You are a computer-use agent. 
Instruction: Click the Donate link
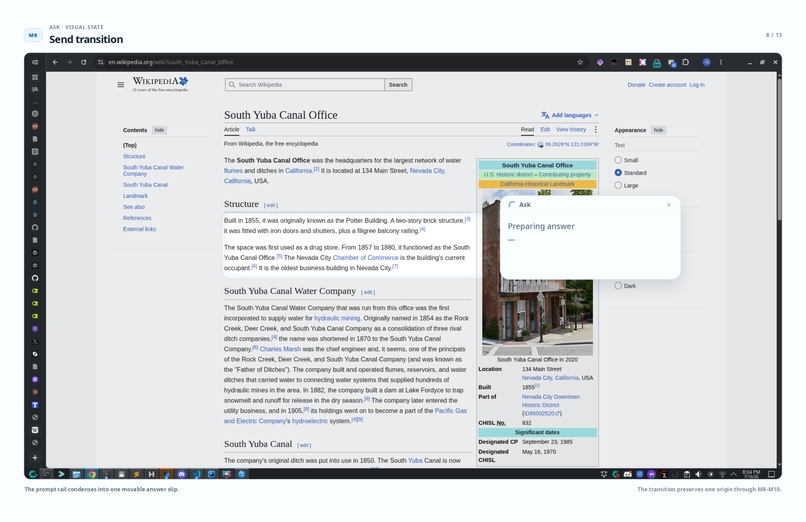636,85
